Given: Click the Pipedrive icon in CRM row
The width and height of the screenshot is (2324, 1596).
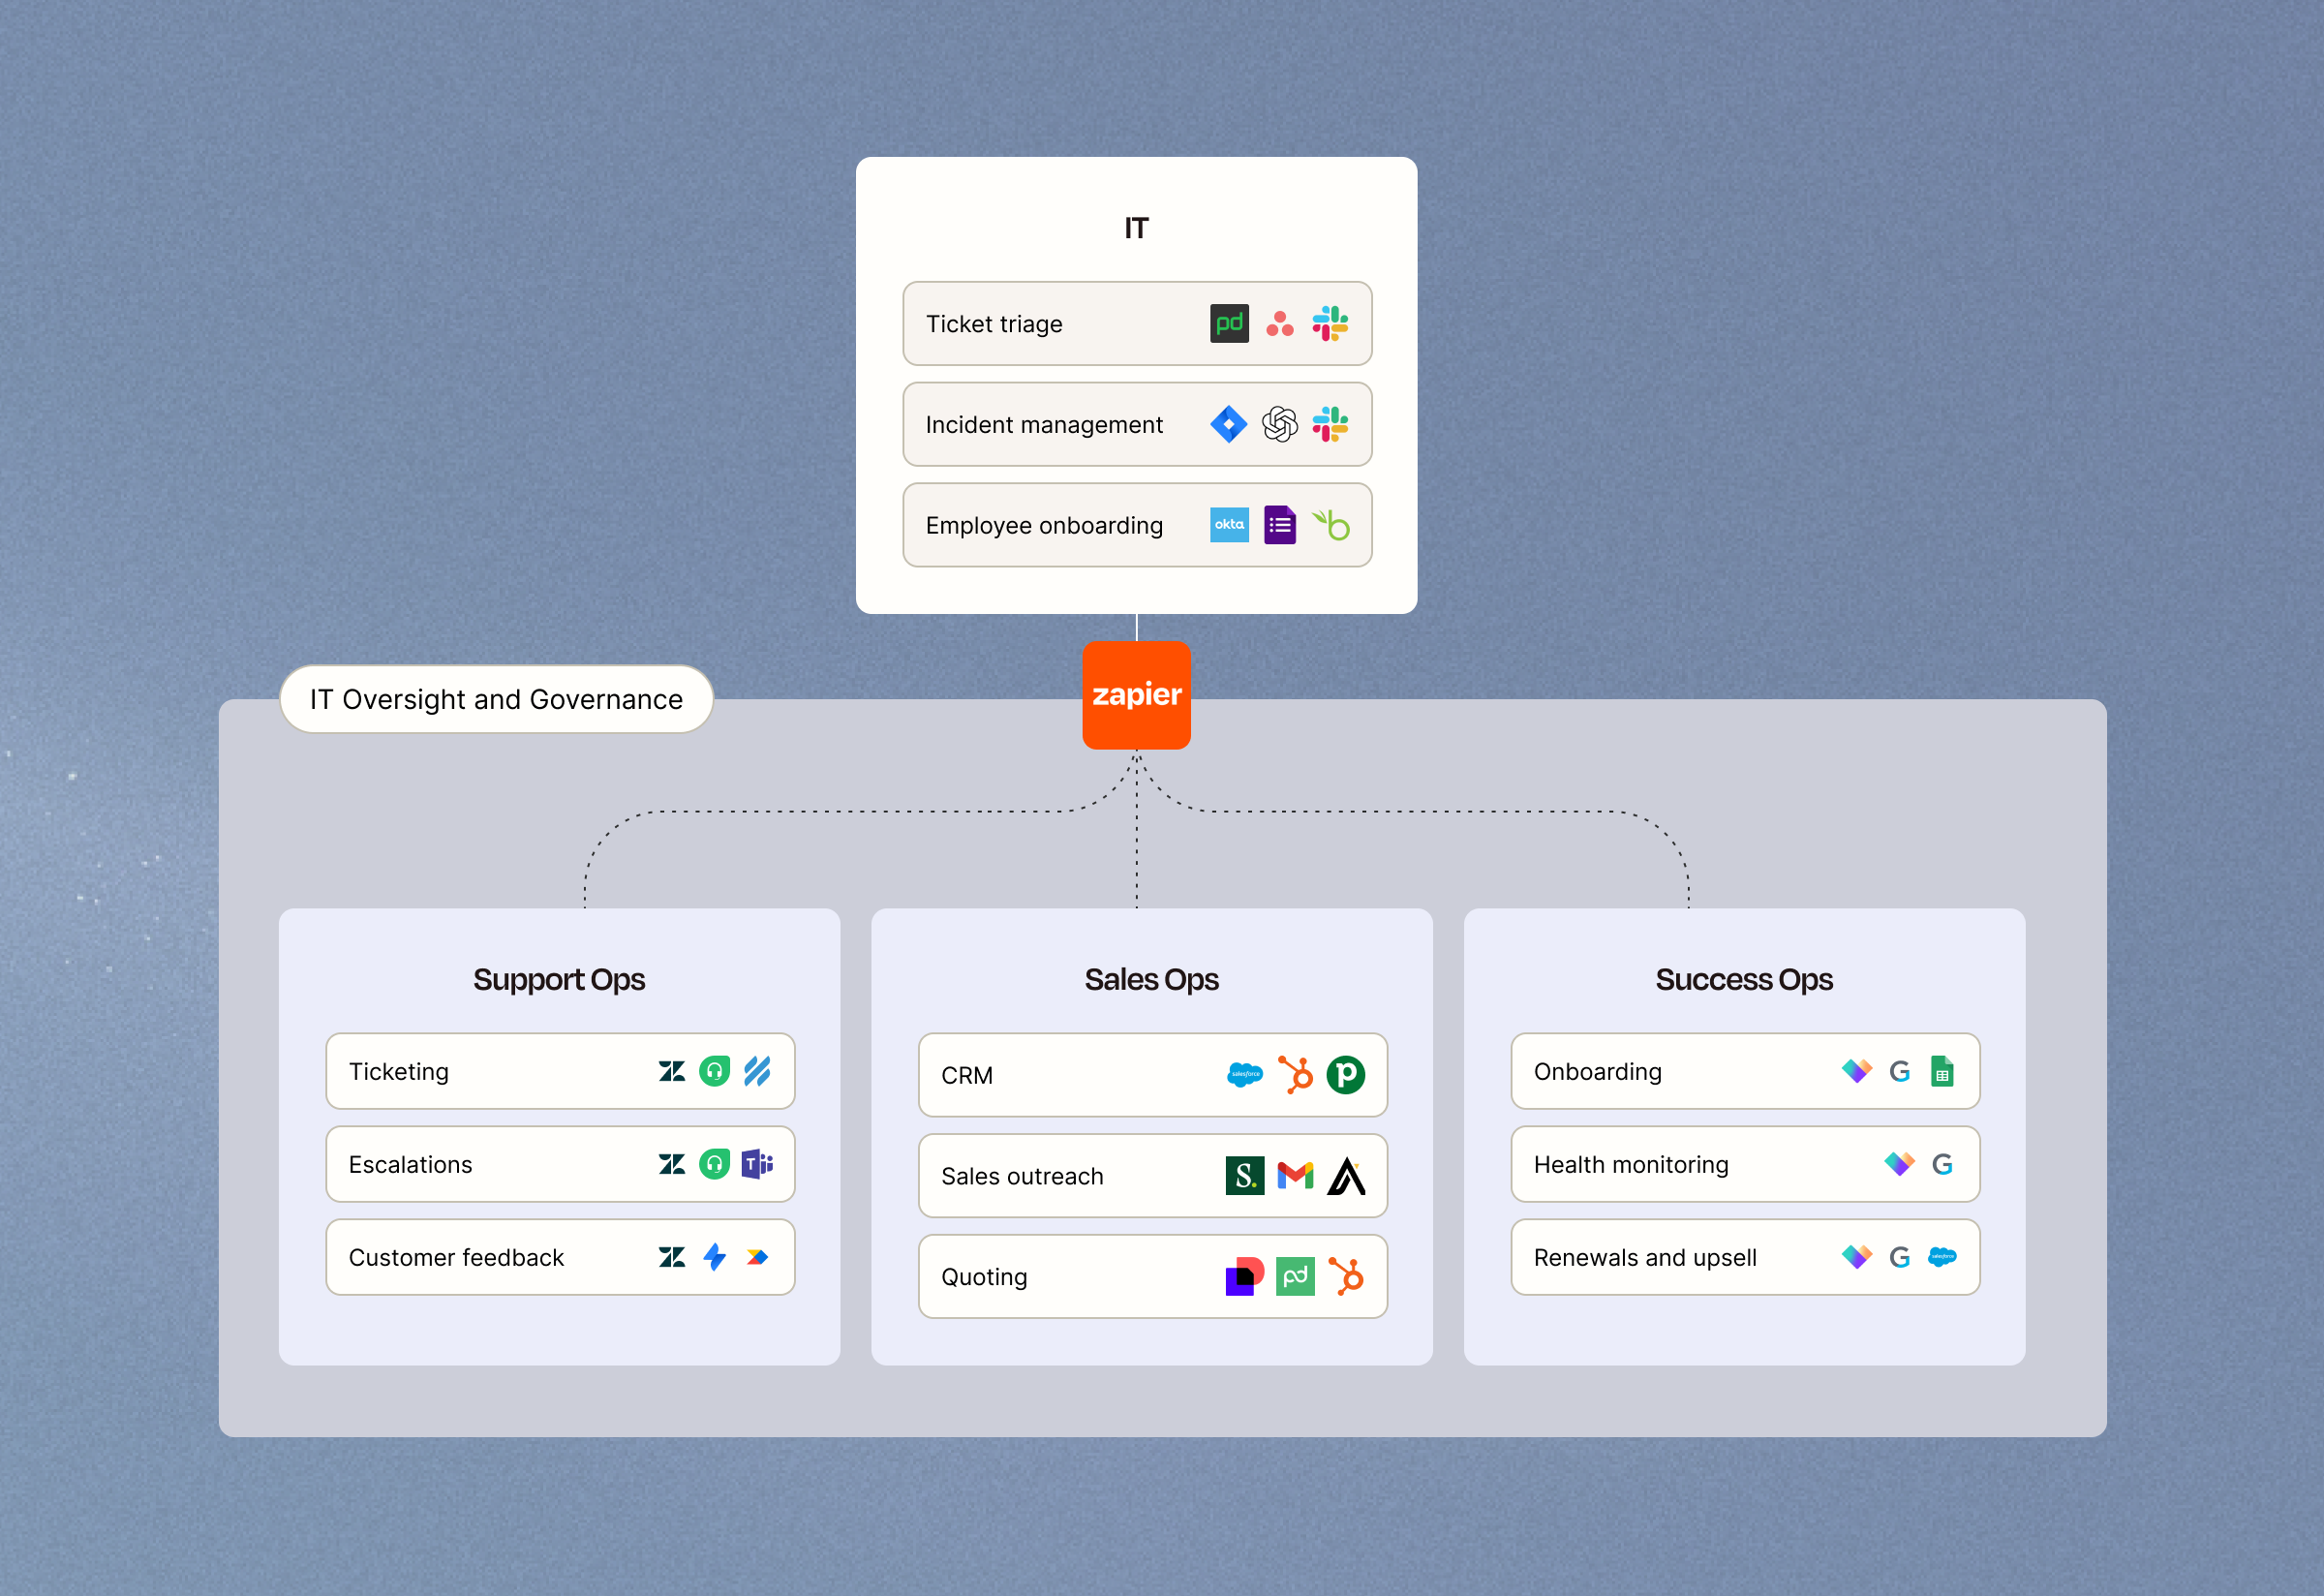Looking at the screenshot, I should [x=1345, y=1075].
